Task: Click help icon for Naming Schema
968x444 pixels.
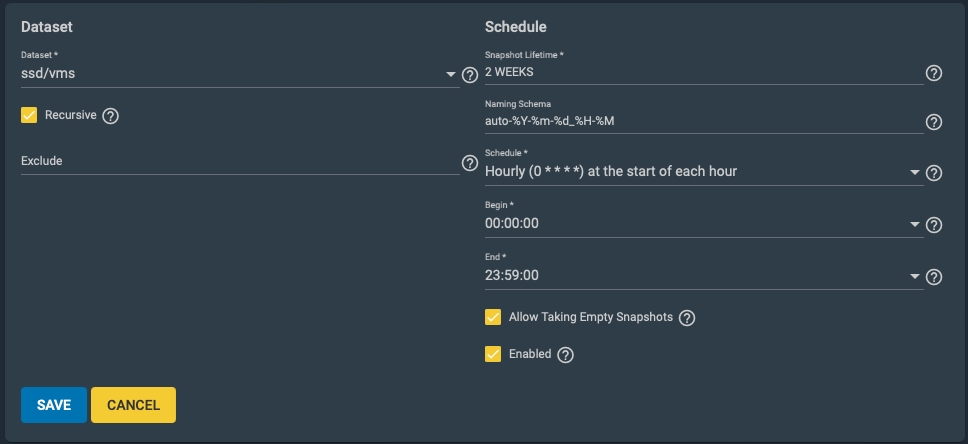Action: click(934, 122)
